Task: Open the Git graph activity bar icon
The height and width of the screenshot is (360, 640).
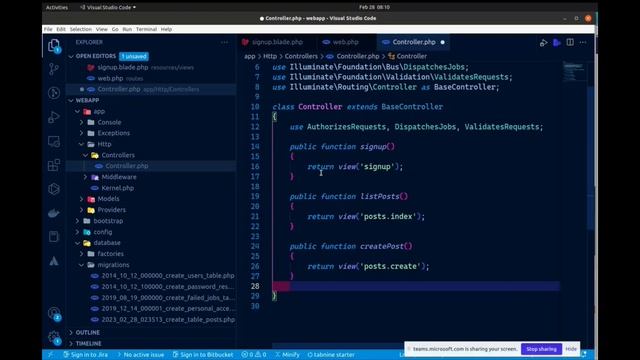Action: point(54,93)
